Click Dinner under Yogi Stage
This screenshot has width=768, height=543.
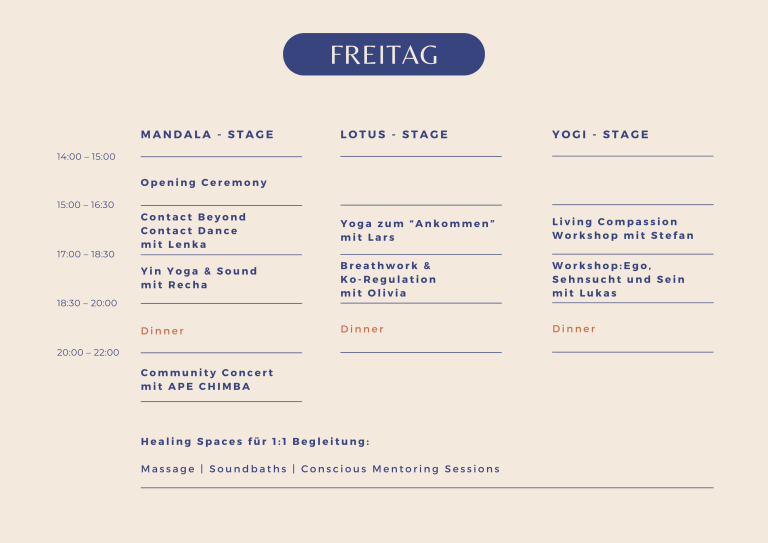[574, 329]
